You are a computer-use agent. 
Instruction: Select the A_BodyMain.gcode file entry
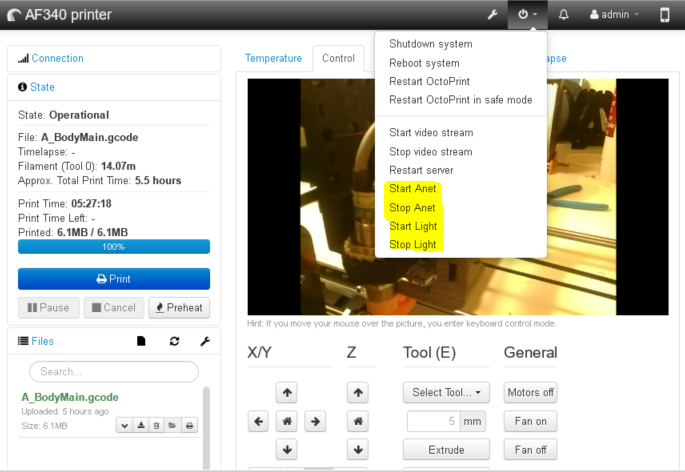pyautogui.click(x=70, y=397)
